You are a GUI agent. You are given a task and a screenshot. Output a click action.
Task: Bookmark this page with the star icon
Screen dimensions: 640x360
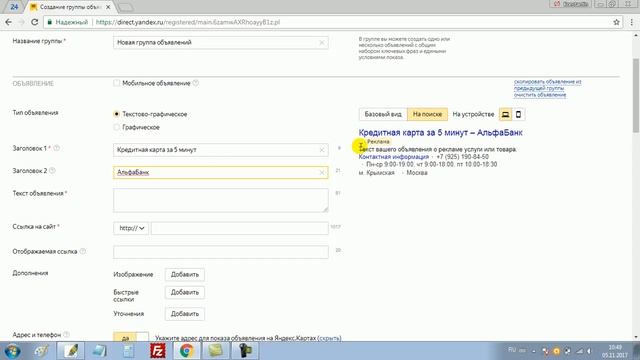coord(616,22)
